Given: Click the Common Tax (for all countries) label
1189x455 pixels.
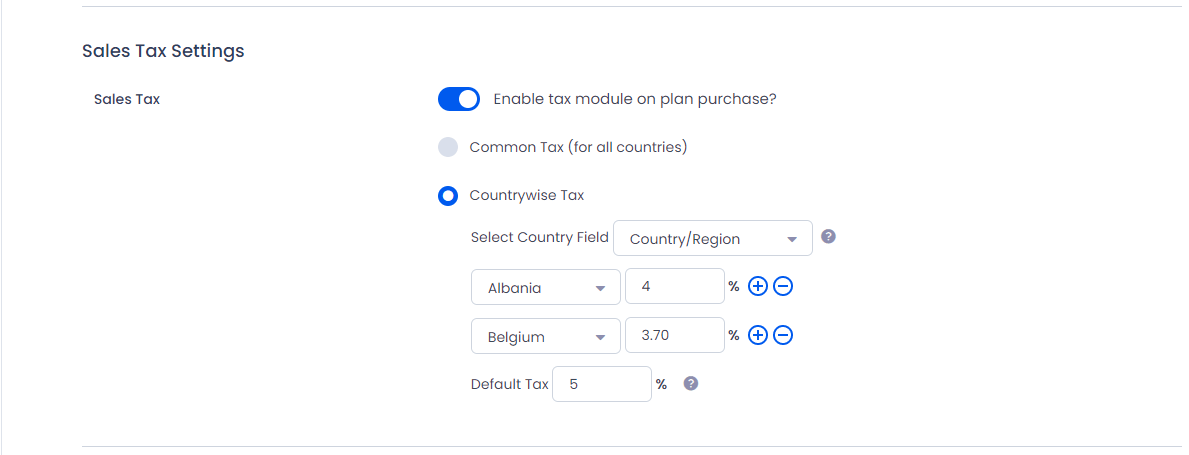Looking at the screenshot, I should (x=579, y=147).
